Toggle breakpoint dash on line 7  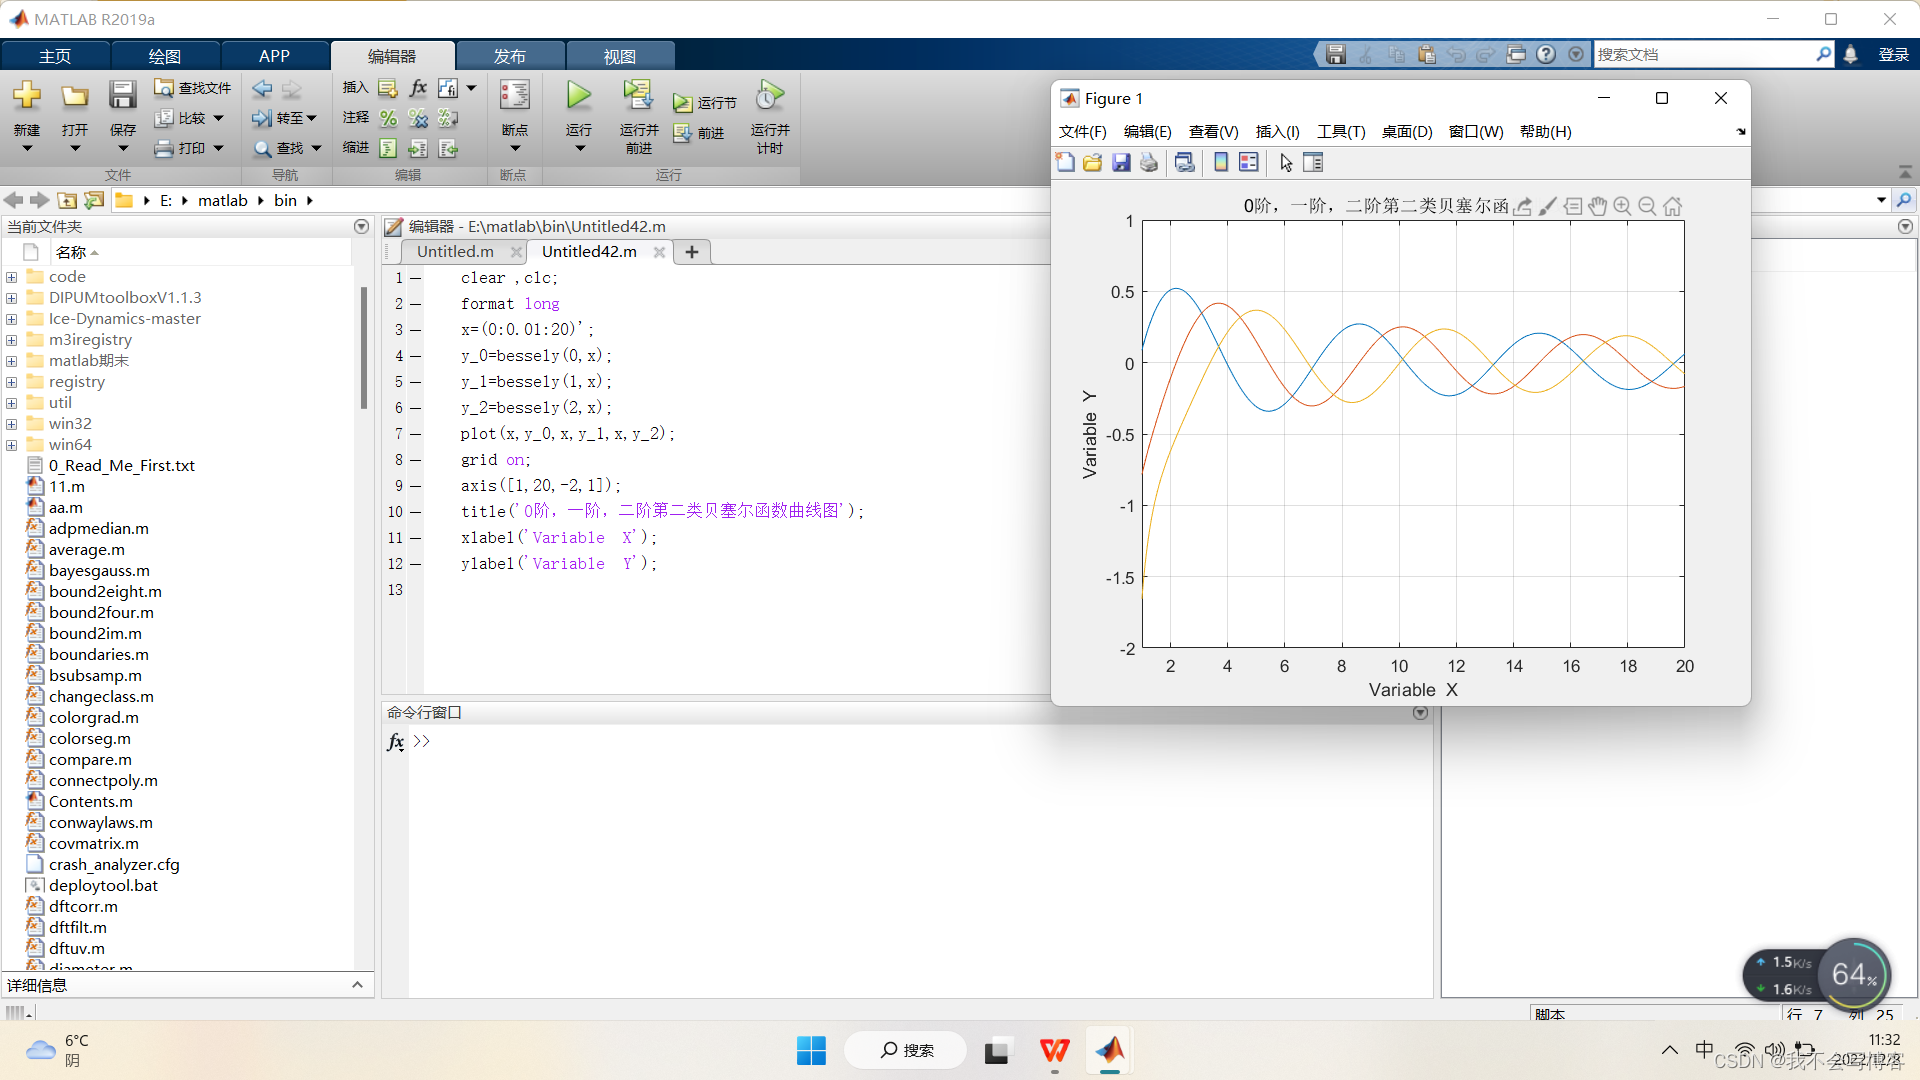[x=415, y=434]
